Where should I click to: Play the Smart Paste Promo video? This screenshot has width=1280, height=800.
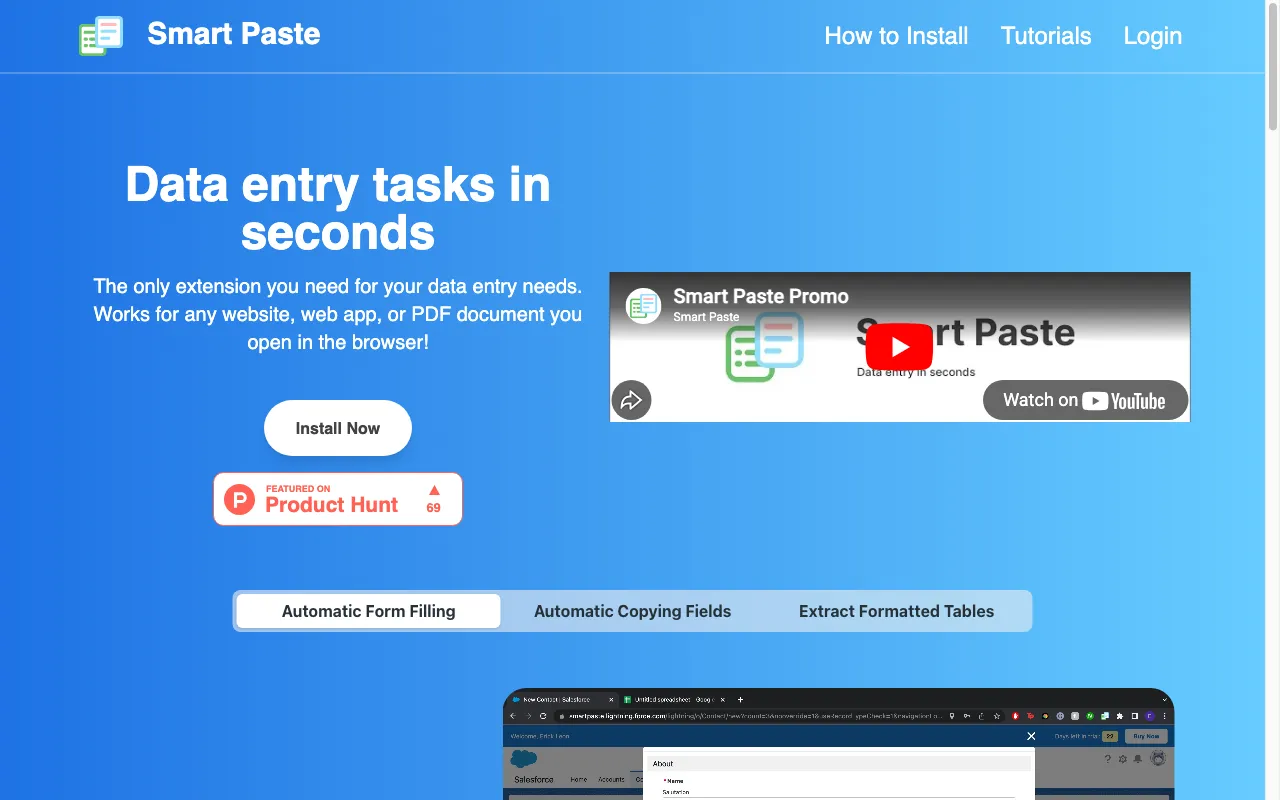(x=899, y=347)
